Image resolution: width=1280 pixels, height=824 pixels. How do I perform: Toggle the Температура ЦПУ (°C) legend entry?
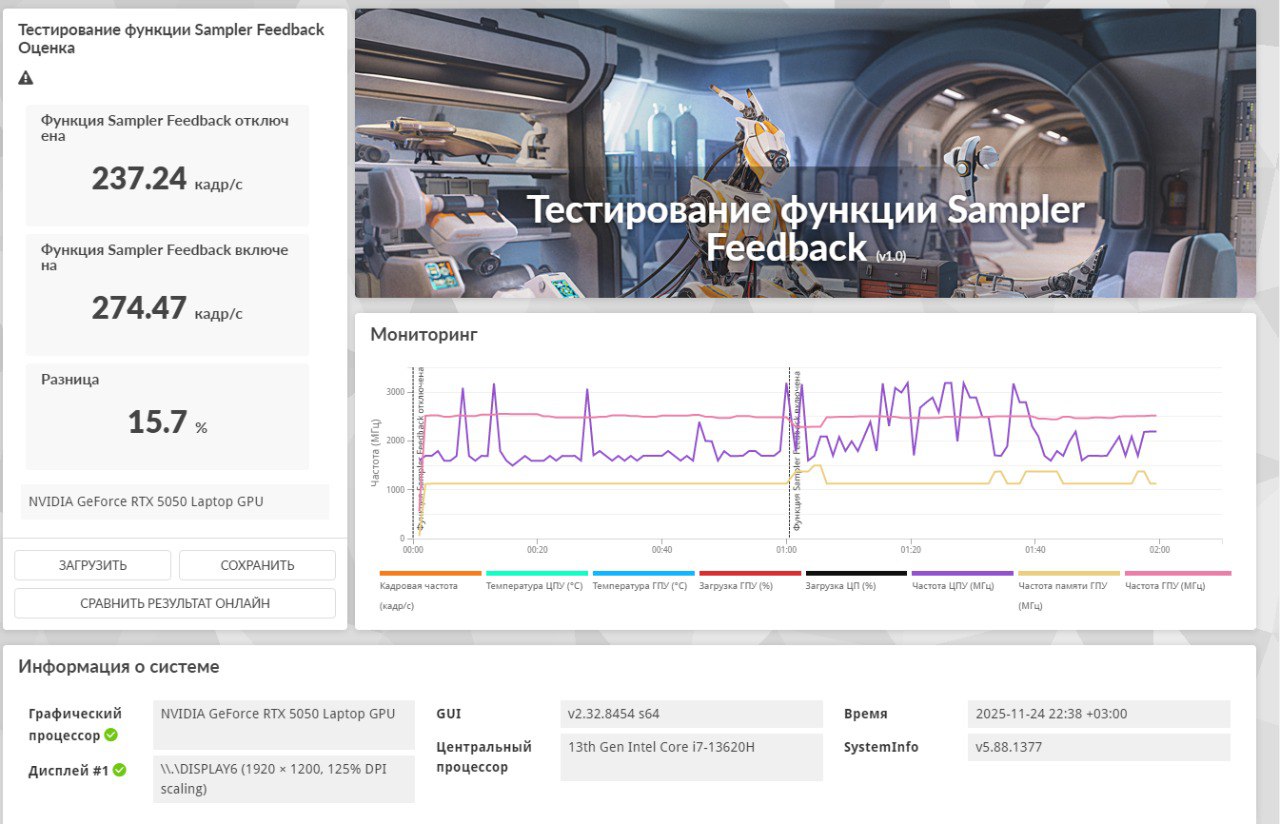537,581
